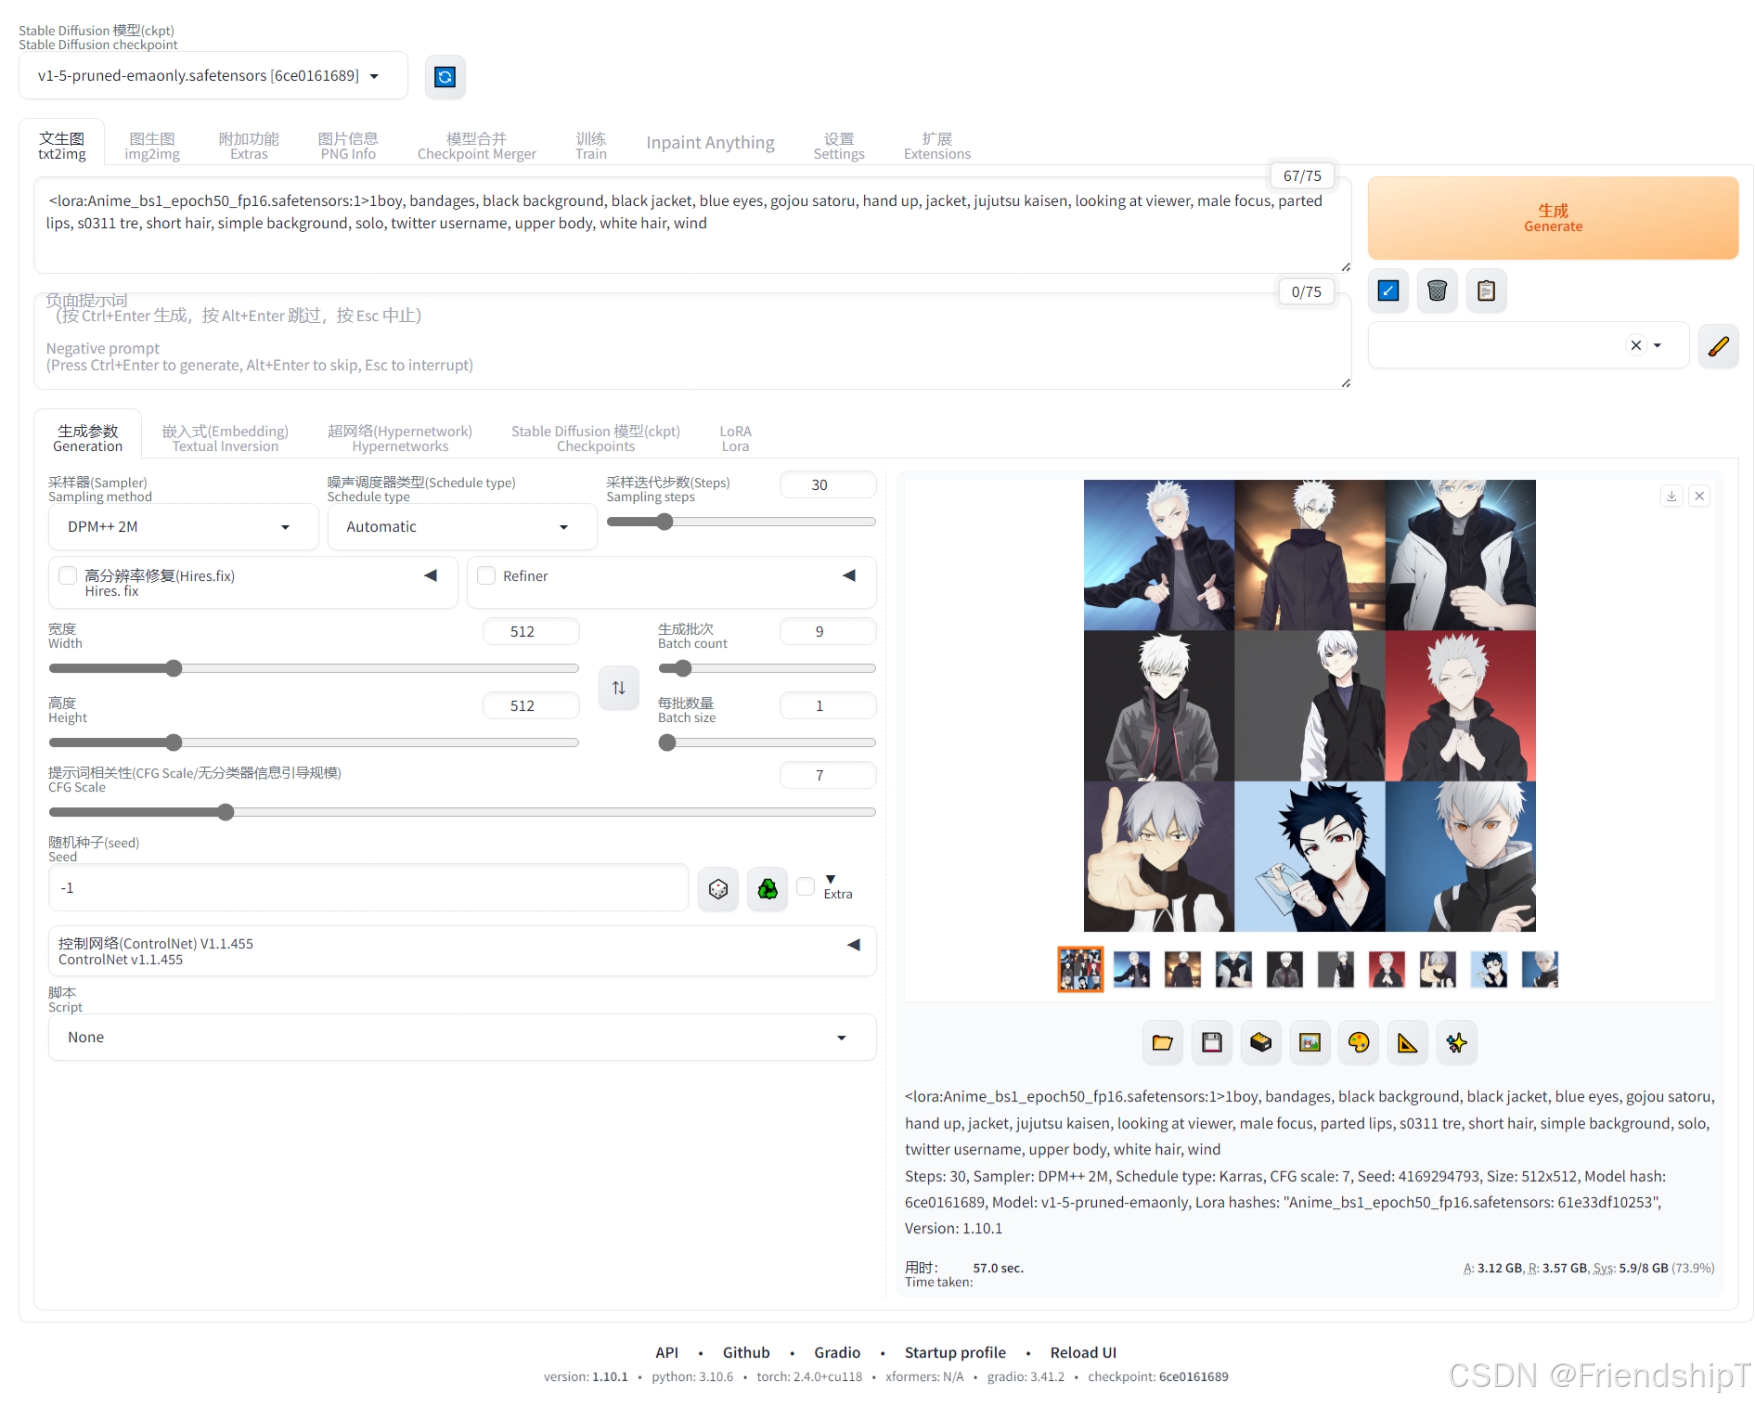Open the Sampling method dropdown

[182, 526]
